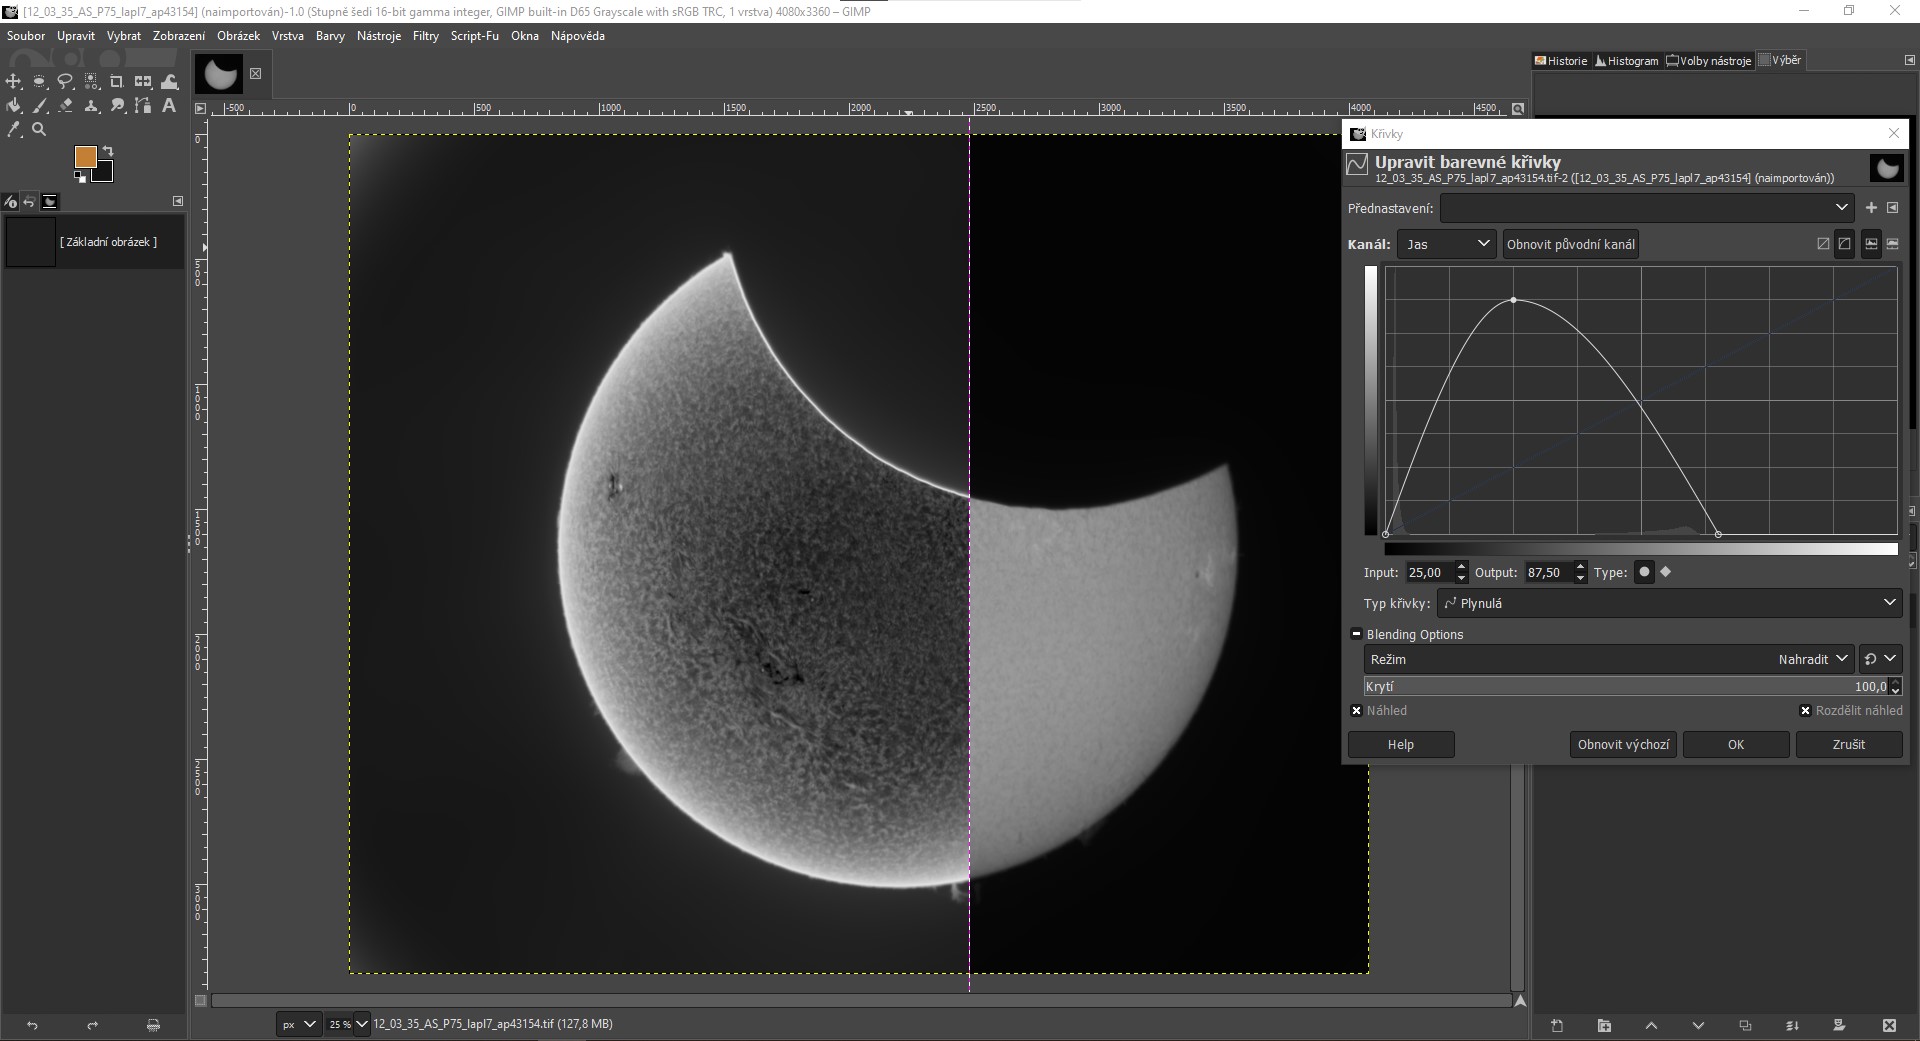
Task: Toggle the Náhled preview checkbox
Action: click(x=1356, y=711)
